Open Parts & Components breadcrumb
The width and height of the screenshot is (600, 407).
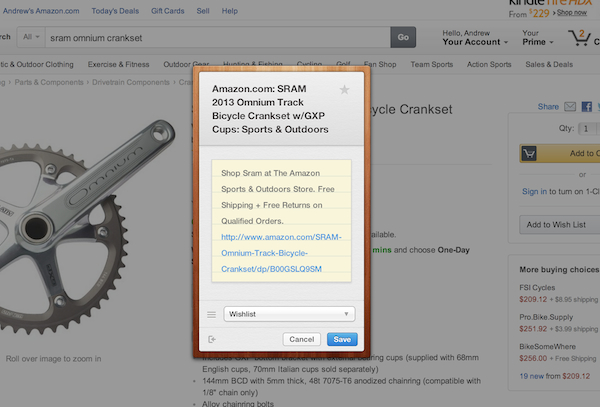(49, 82)
